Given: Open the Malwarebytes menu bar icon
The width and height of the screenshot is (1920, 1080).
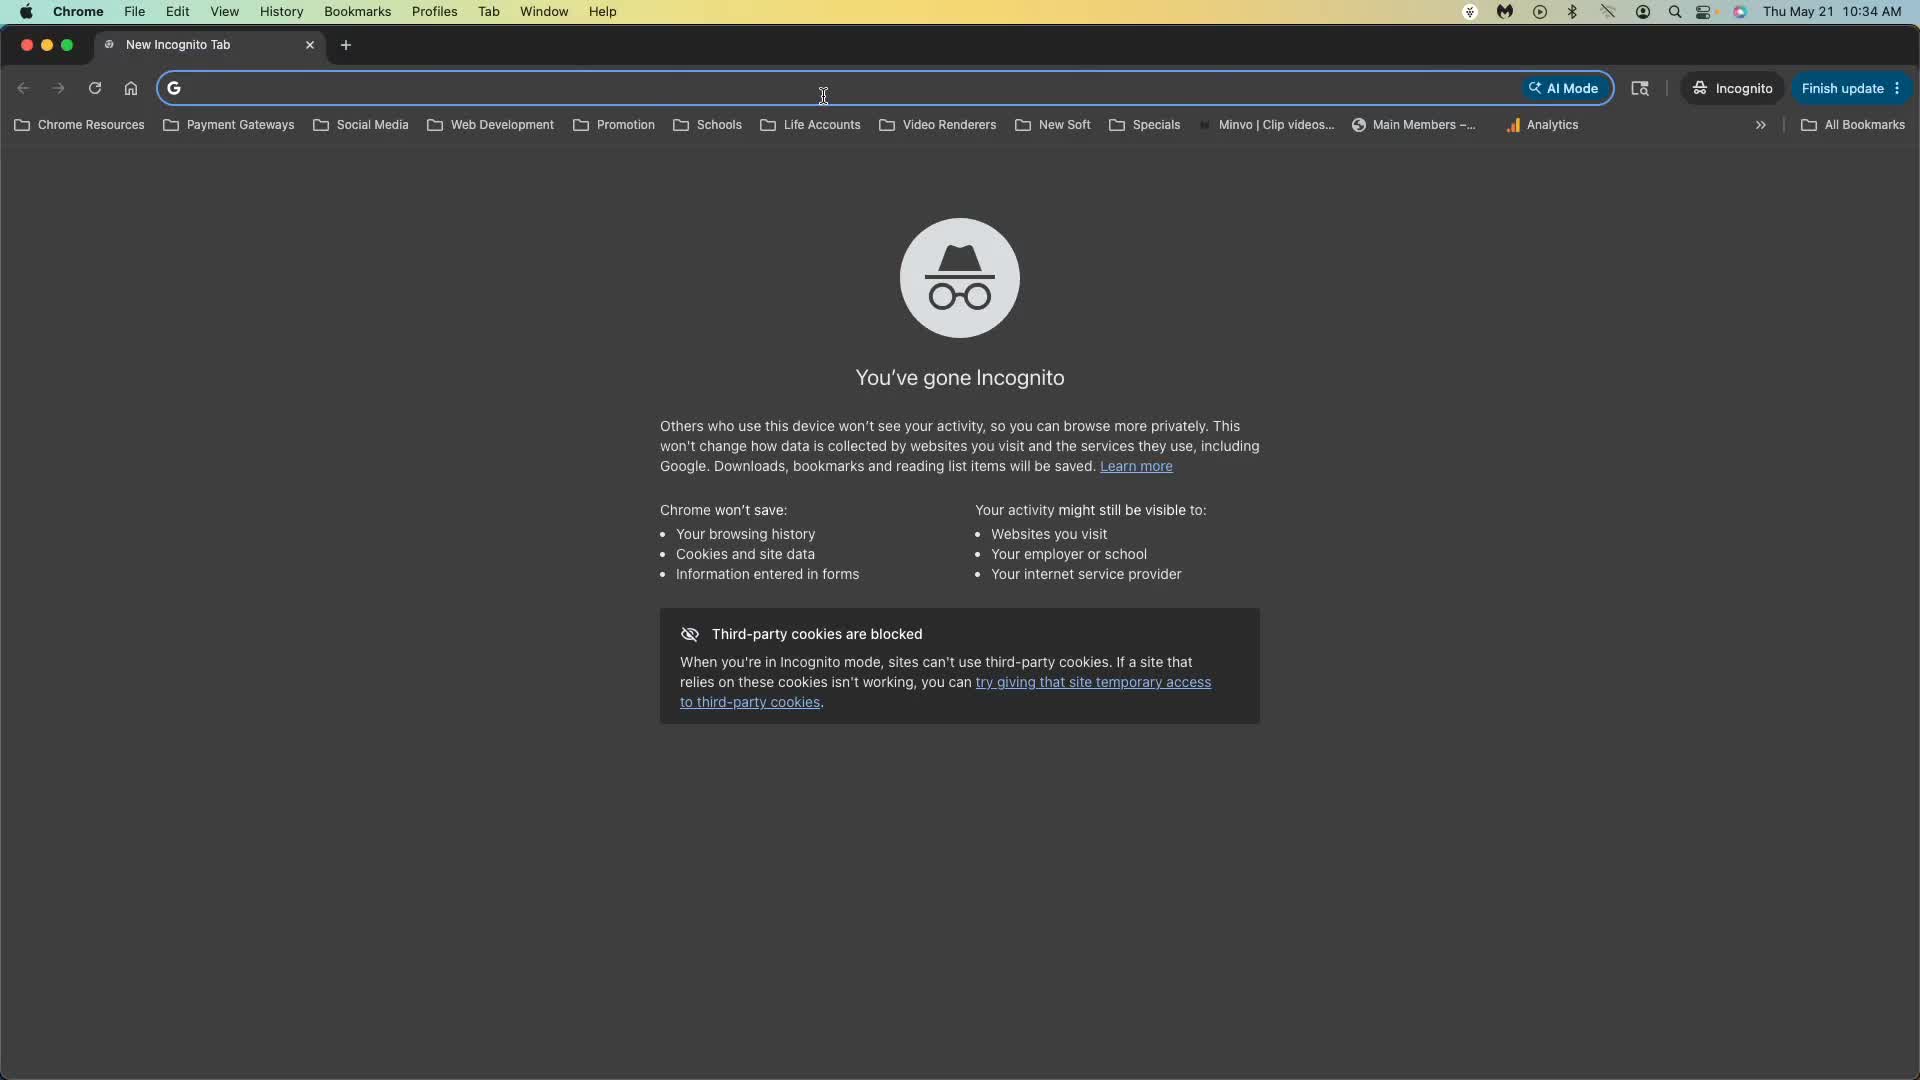Looking at the screenshot, I should pyautogui.click(x=1505, y=12).
